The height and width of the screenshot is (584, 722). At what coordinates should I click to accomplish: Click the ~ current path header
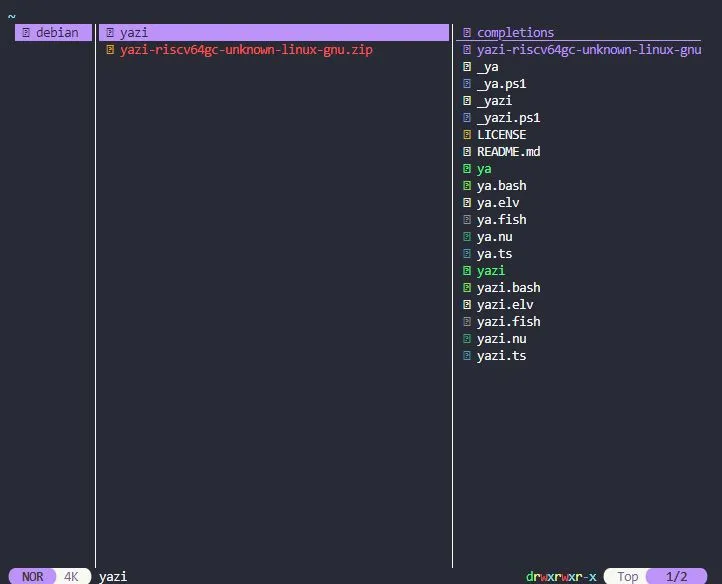point(12,16)
